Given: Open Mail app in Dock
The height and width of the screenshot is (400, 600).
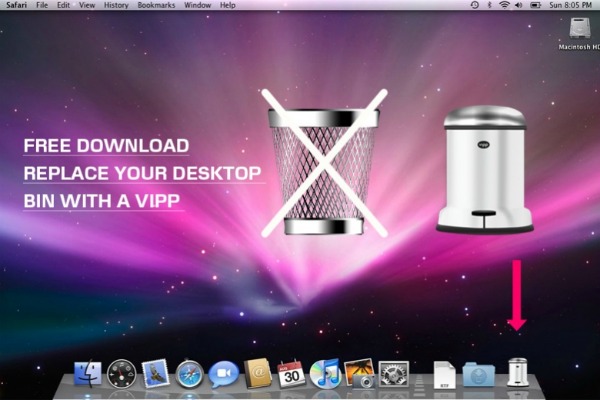Looking at the screenshot, I should click(155, 373).
